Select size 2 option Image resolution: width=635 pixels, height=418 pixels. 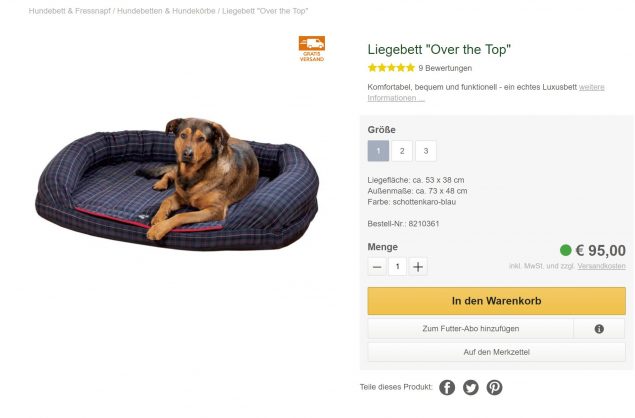[402, 151]
